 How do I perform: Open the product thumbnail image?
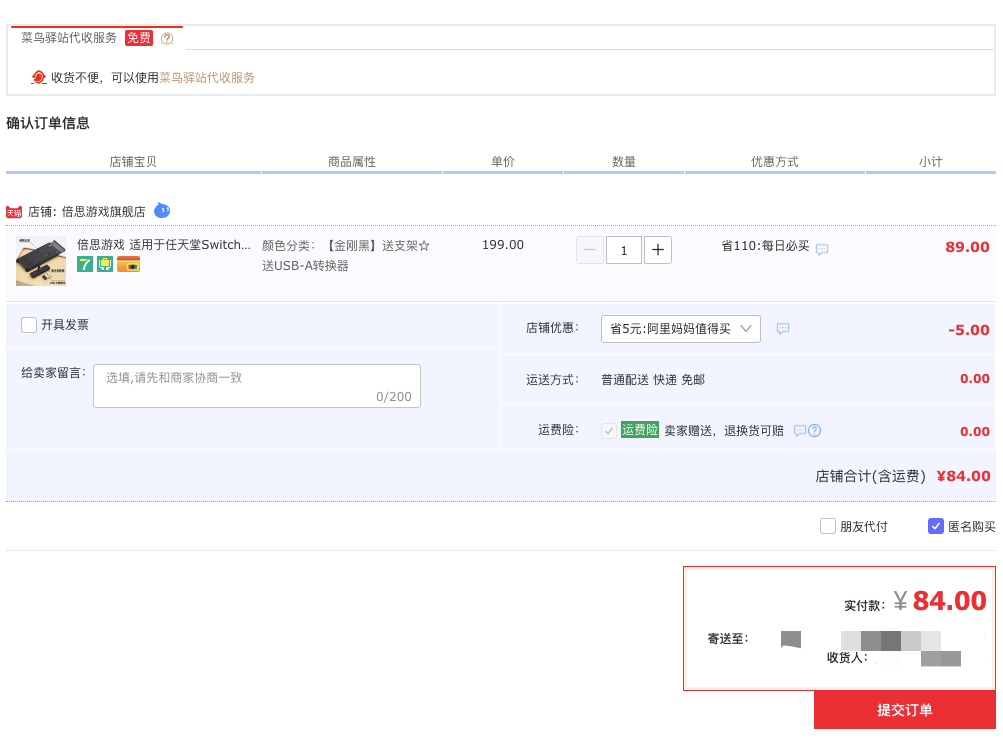coord(41,261)
